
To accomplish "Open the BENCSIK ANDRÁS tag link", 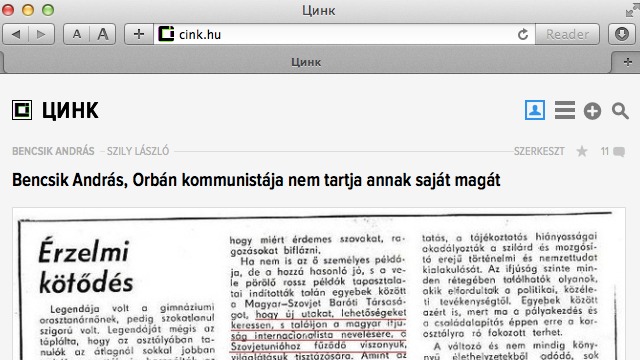I will point(53,151).
